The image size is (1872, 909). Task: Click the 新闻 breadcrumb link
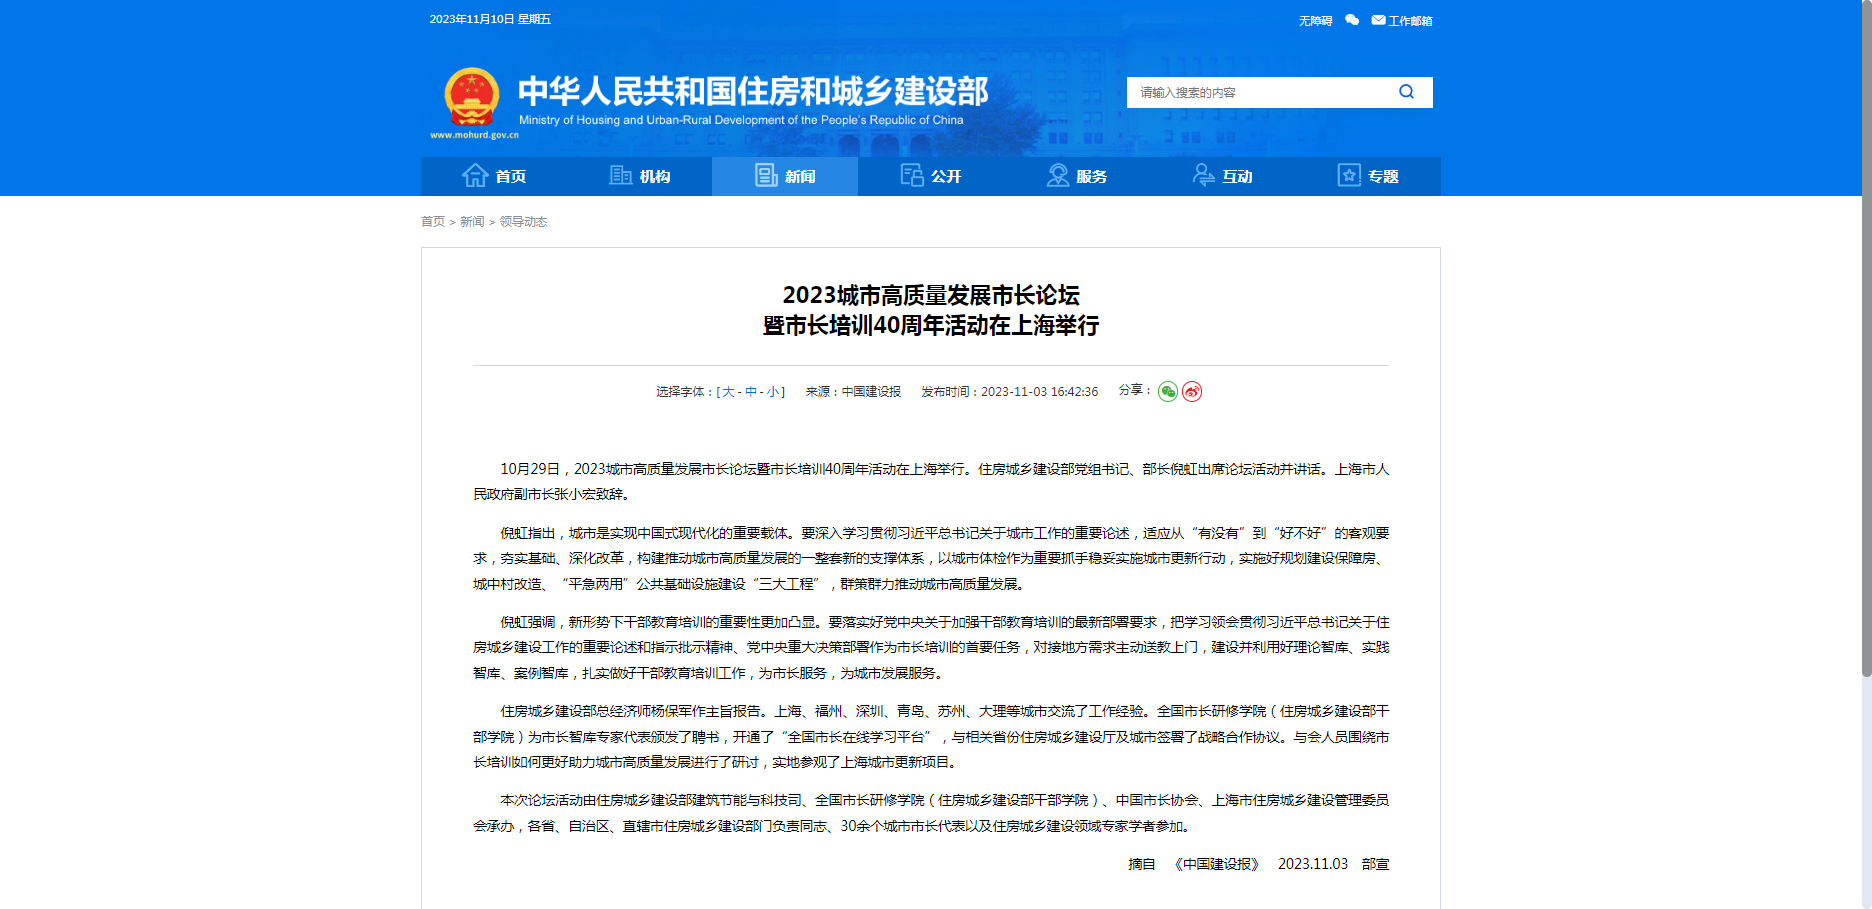(472, 222)
